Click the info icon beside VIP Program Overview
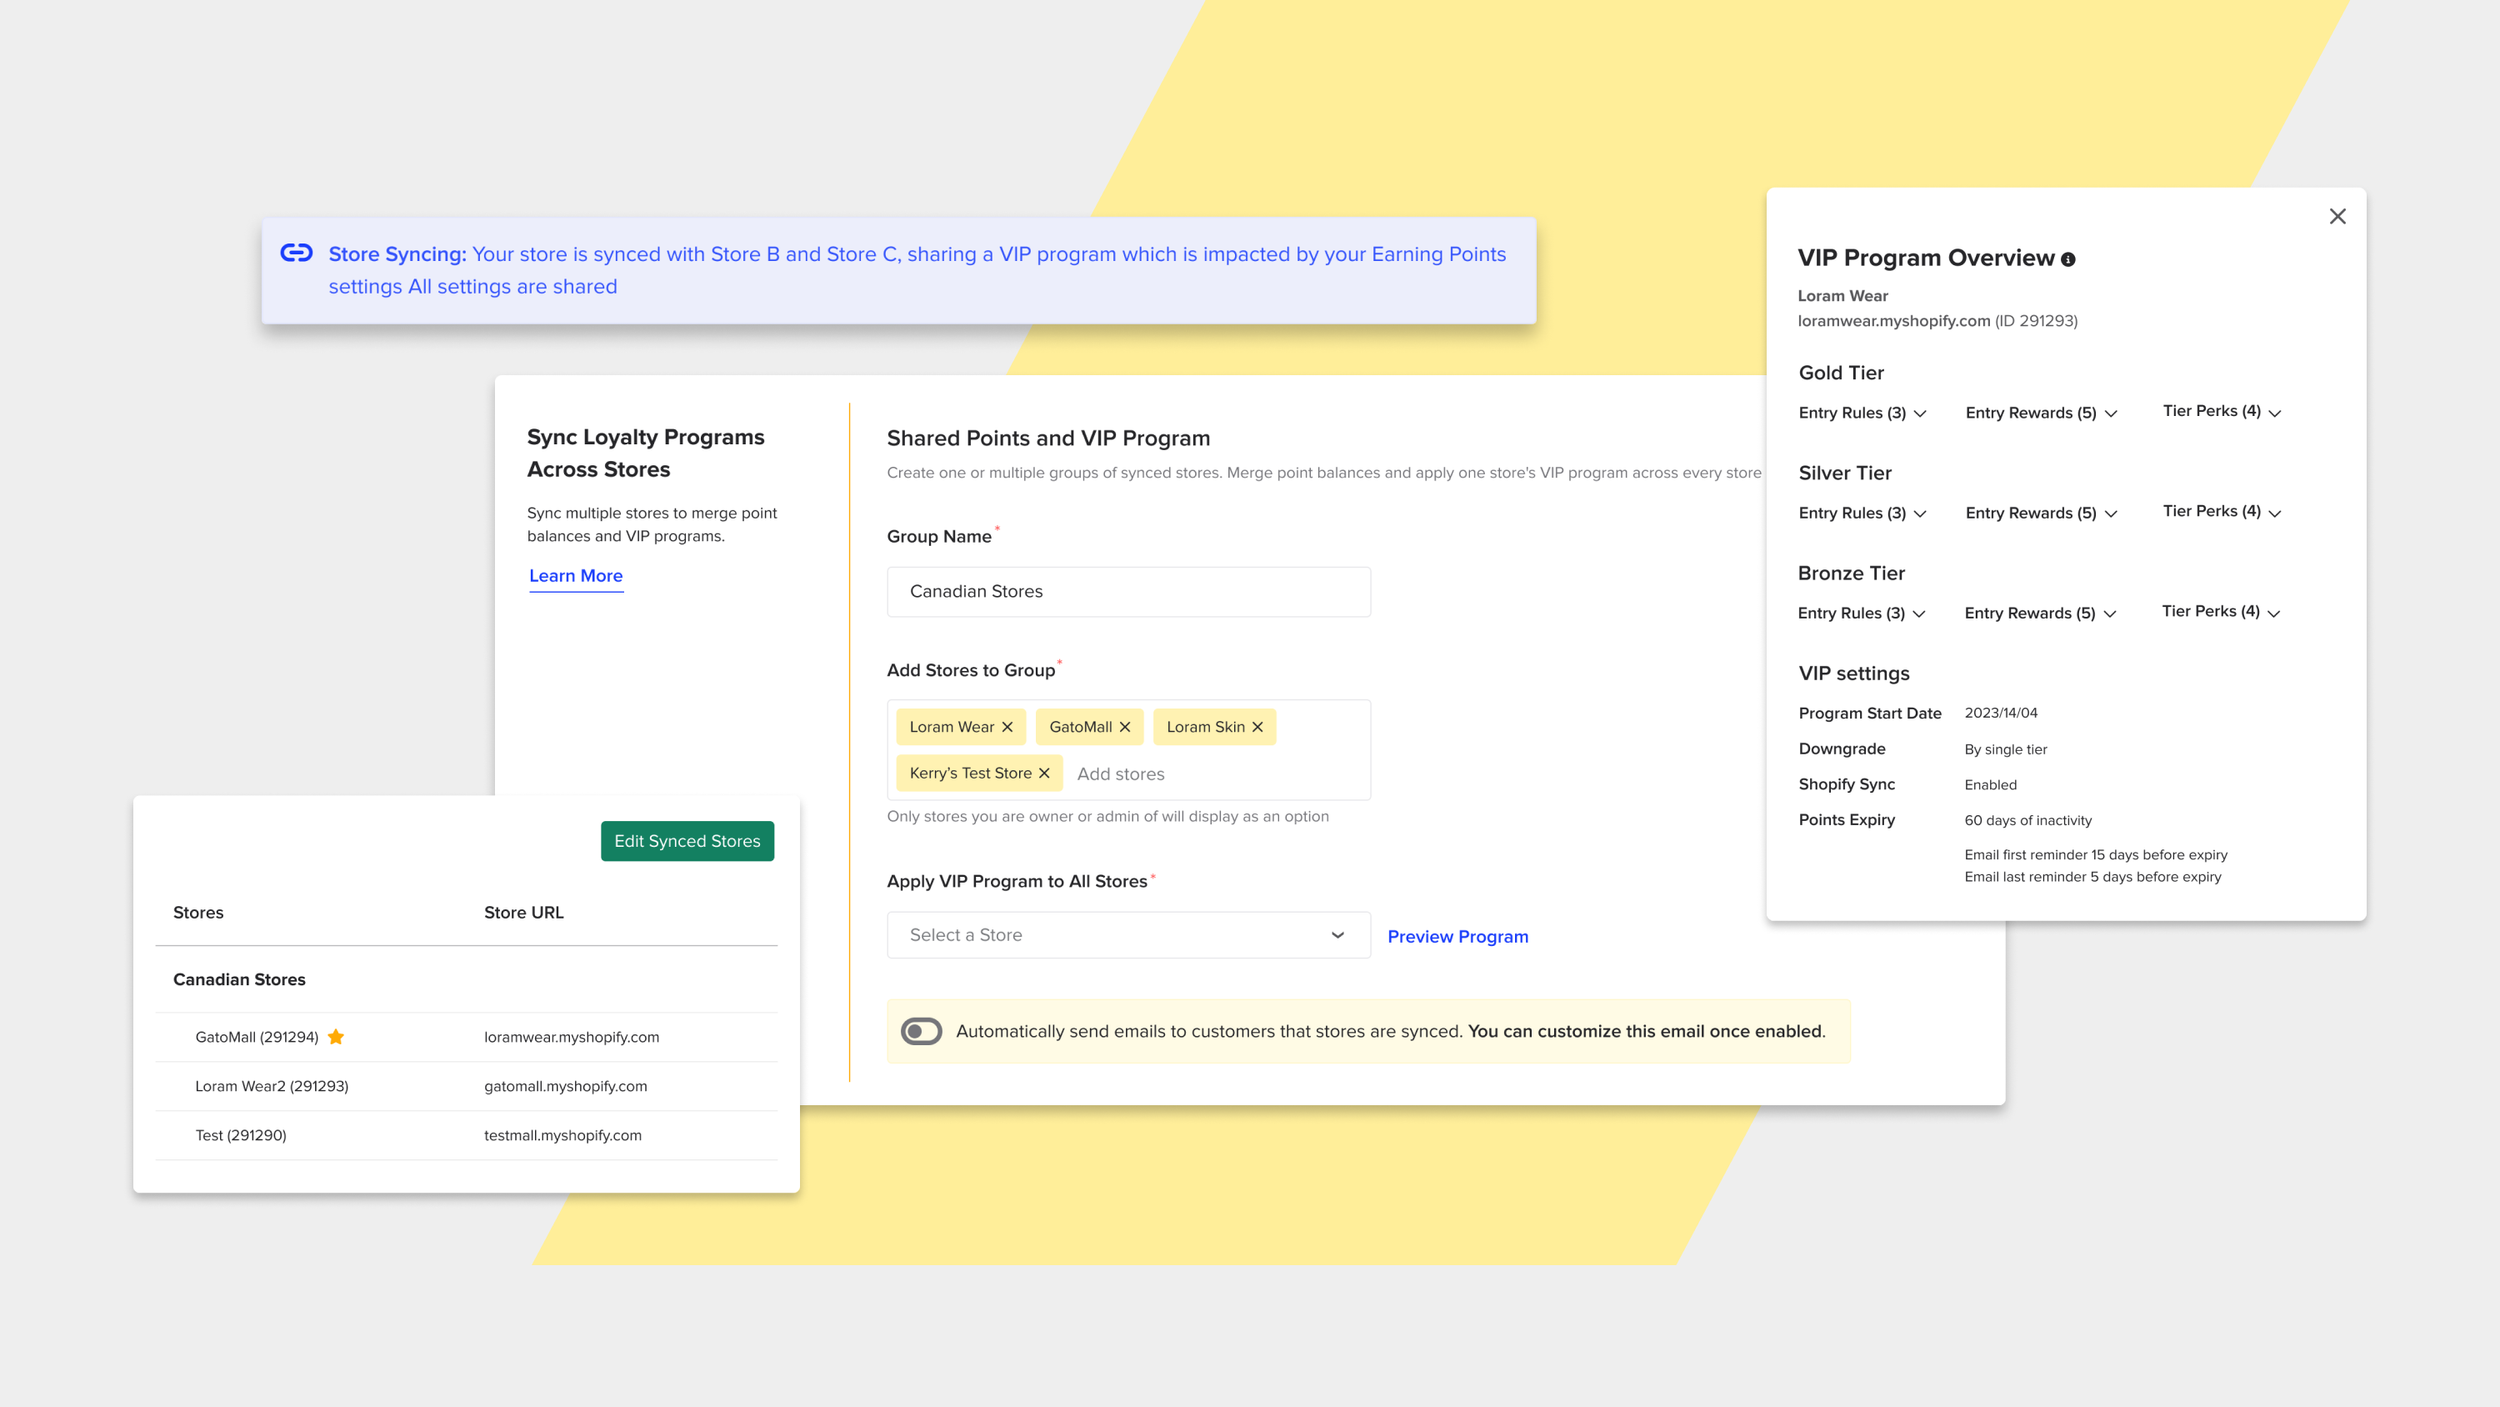 click(2068, 259)
